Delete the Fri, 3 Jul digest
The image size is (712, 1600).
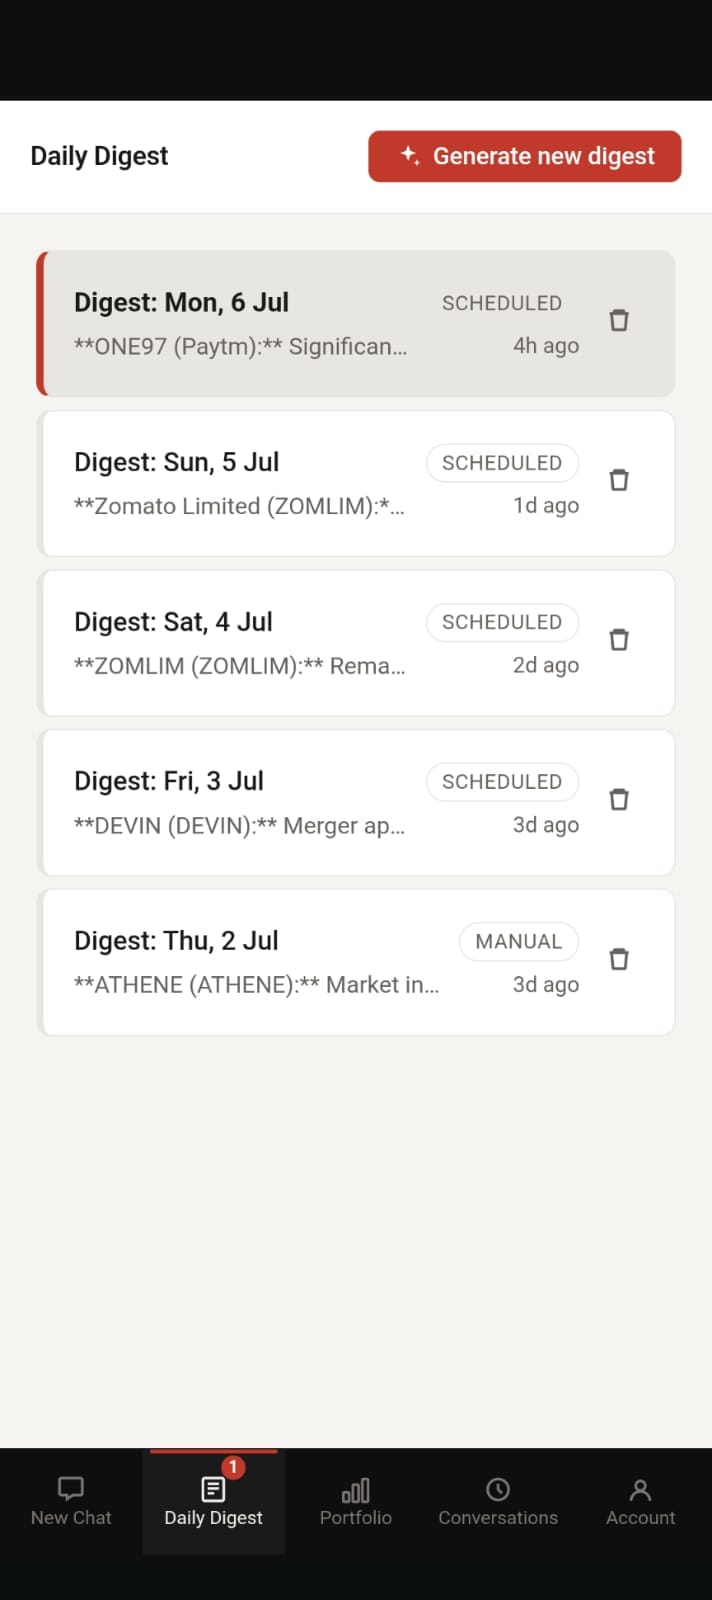coord(619,799)
